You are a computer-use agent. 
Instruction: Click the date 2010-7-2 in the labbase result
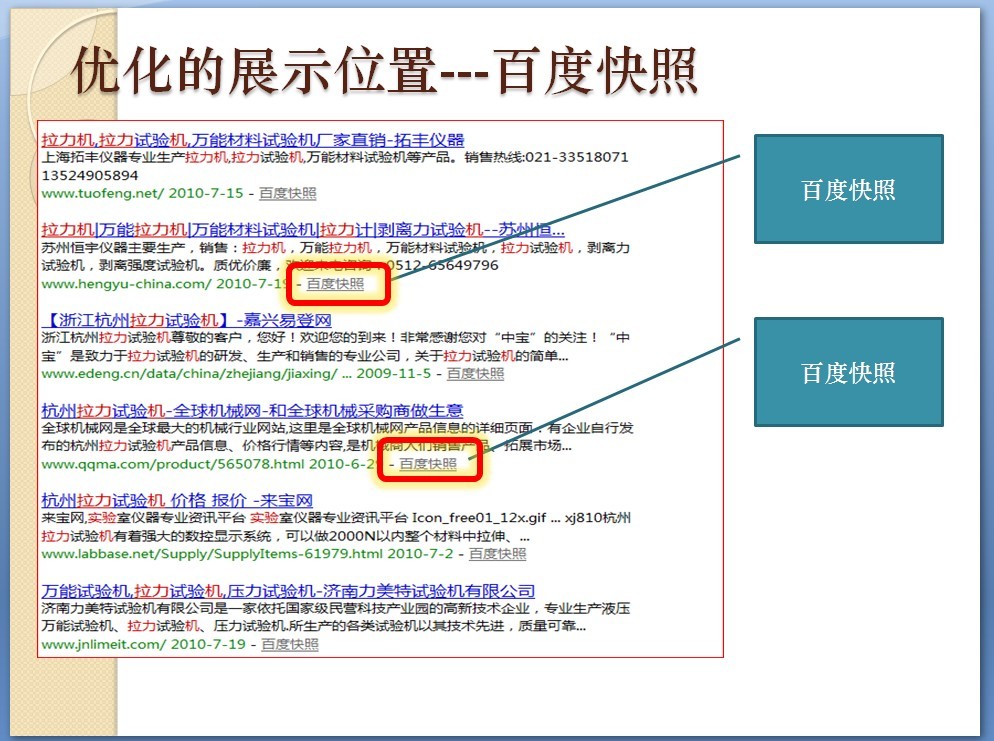coord(420,554)
